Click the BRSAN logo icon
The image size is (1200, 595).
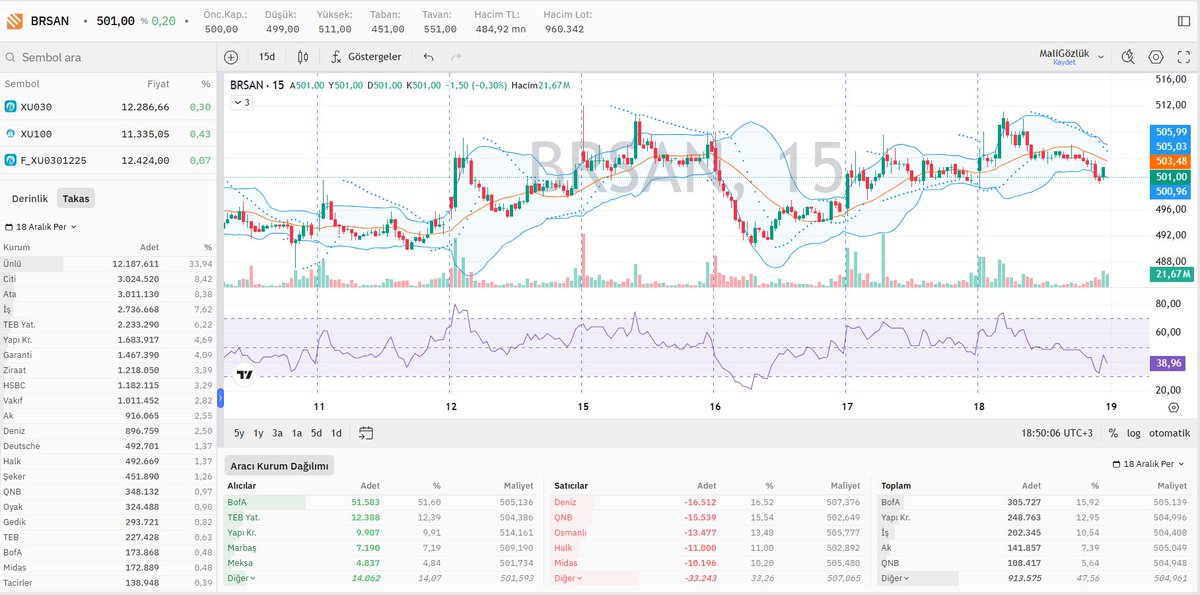coord(15,20)
